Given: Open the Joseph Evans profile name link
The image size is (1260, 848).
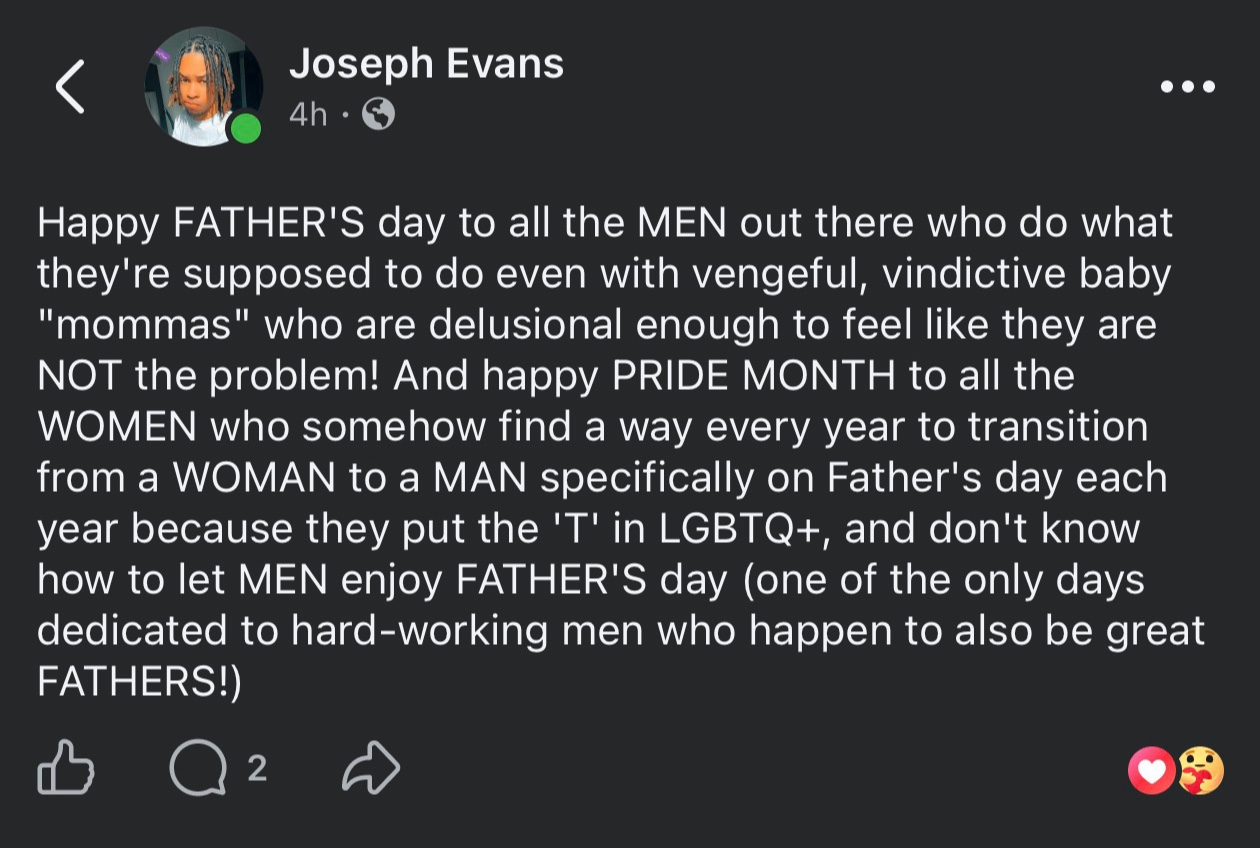Looking at the screenshot, I should coord(427,64).
